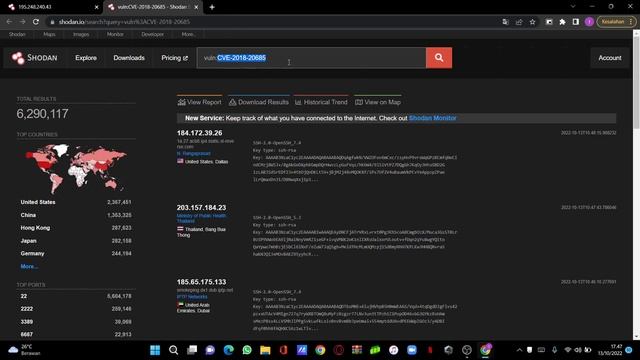Open the View on Map tab
Viewport: 640px width, 360px height.
click(378, 102)
